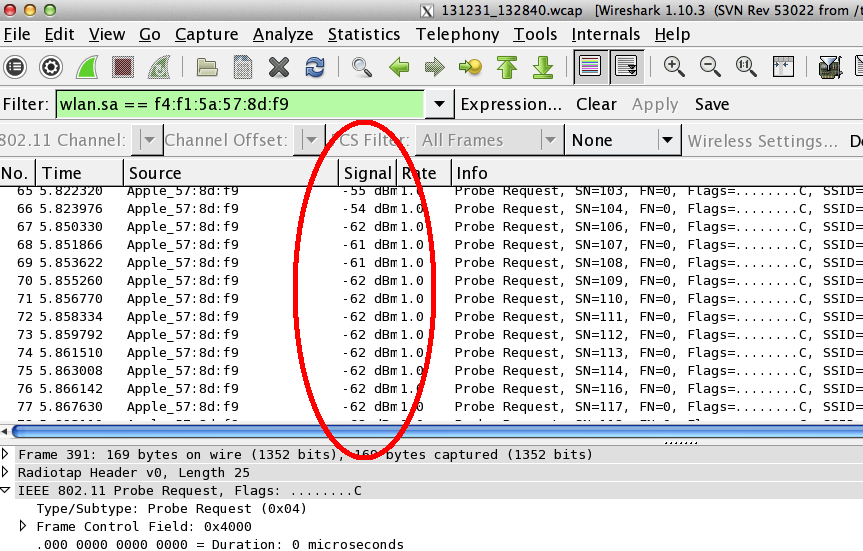The width and height of the screenshot is (863, 551).
Task: Click Apply display filter button
Action: tap(655, 105)
